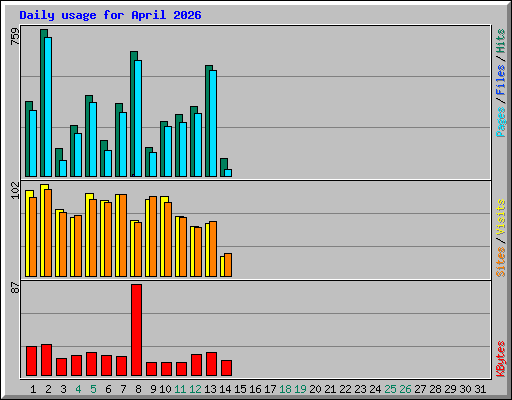The width and height of the screenshot is (512, 400).
Task: Click the orange sites bar for day 9
Action: 153,237
